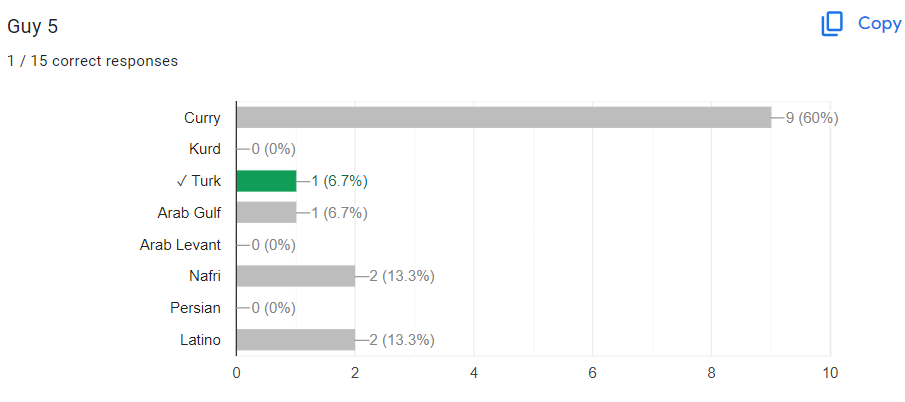Click the Guy 5 question title
This screenshot has height=402, width=905.
(32, 27)
